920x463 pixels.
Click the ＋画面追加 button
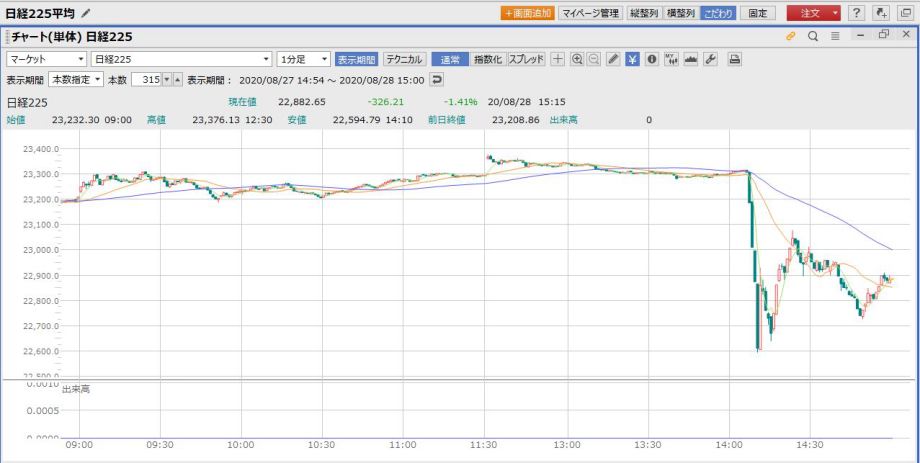527,13
